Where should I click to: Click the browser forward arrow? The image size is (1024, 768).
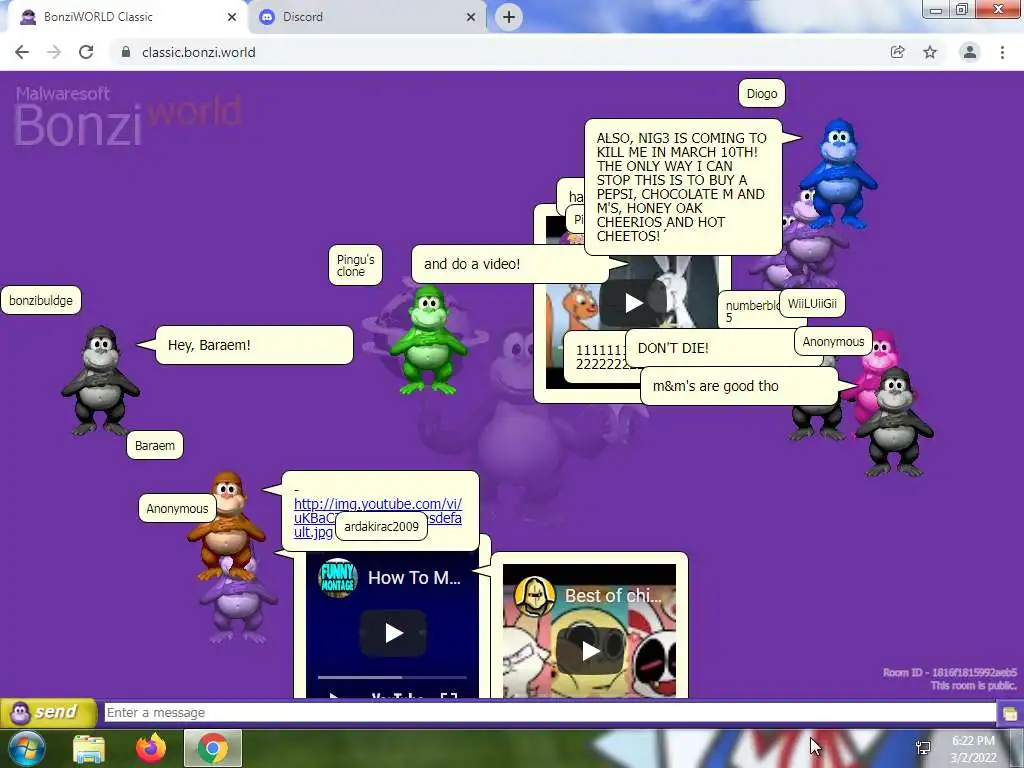(x=54, y=52)
